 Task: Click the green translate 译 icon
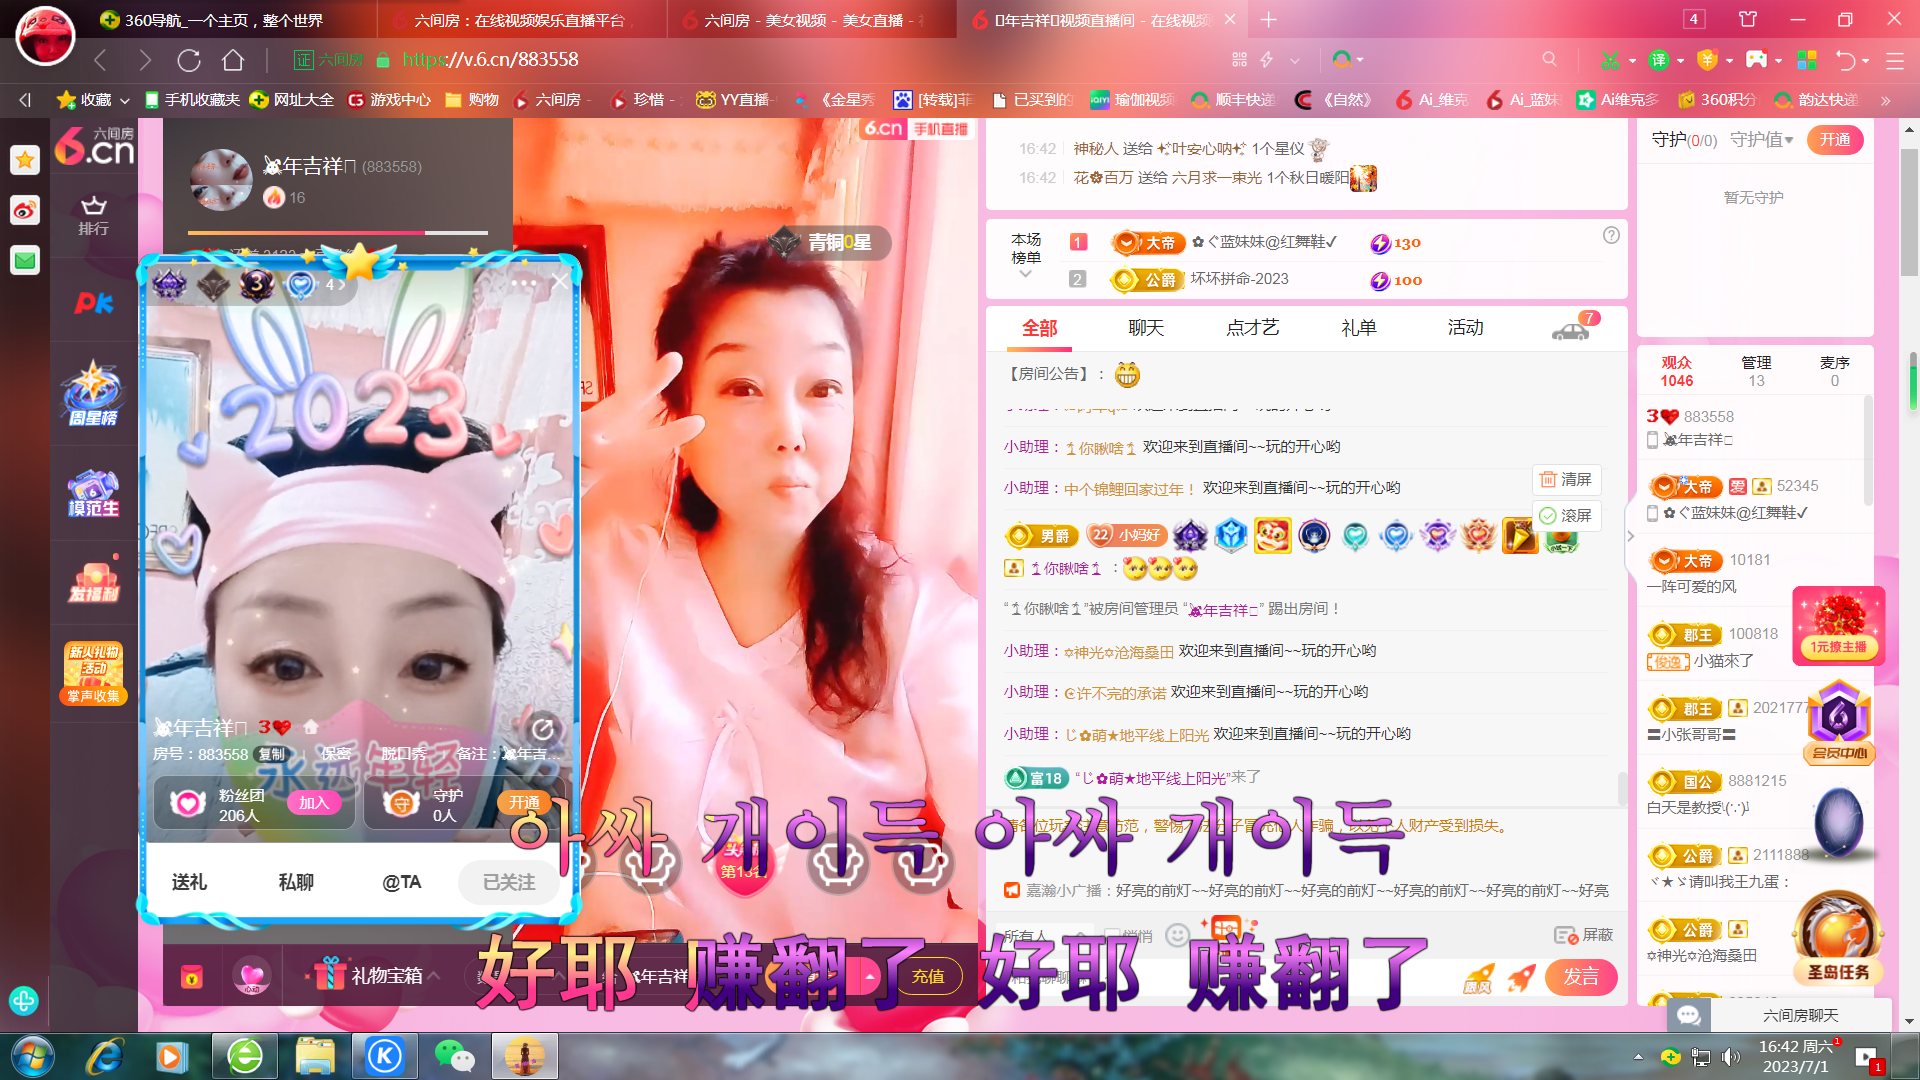pyautogui.click(x=1659, y=60)
